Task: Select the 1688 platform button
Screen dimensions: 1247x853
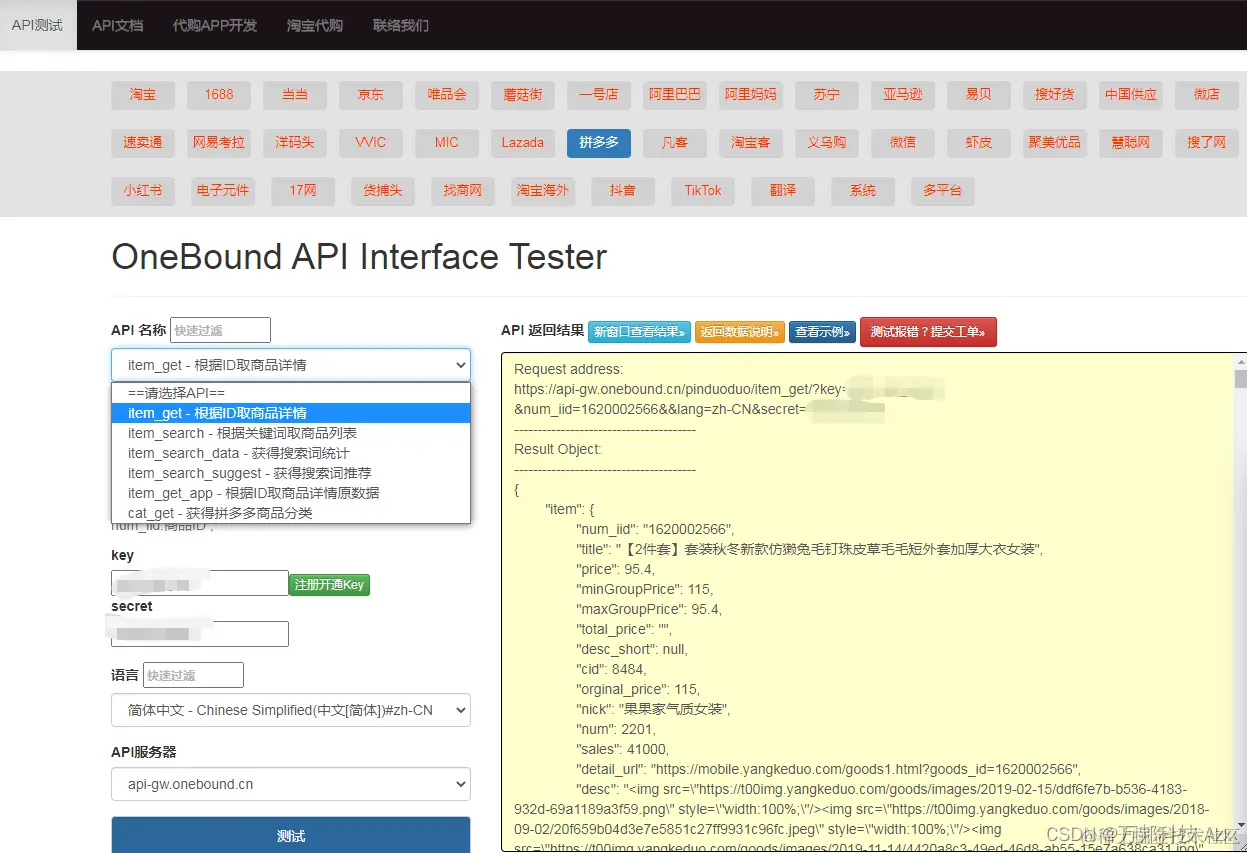Action: [x=219, y=95]
